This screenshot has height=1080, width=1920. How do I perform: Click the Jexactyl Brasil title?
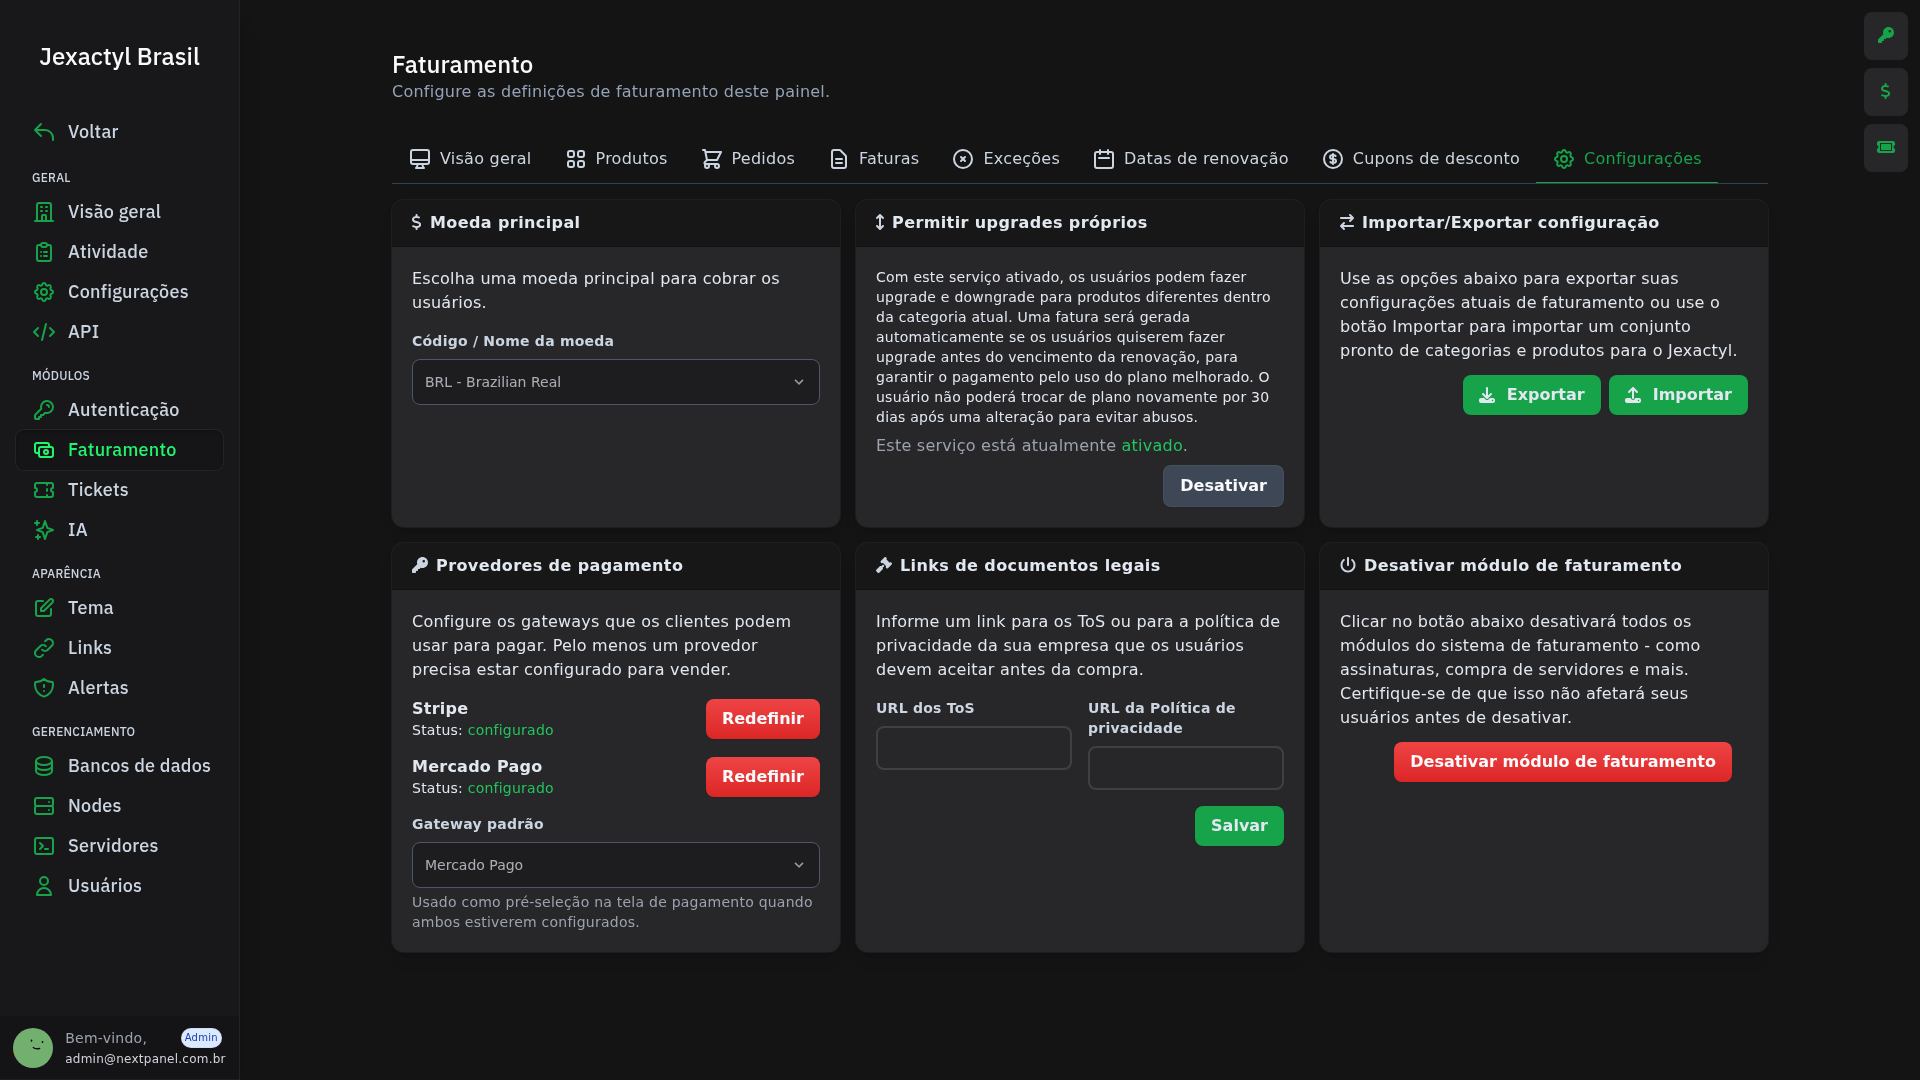(120, 57)
